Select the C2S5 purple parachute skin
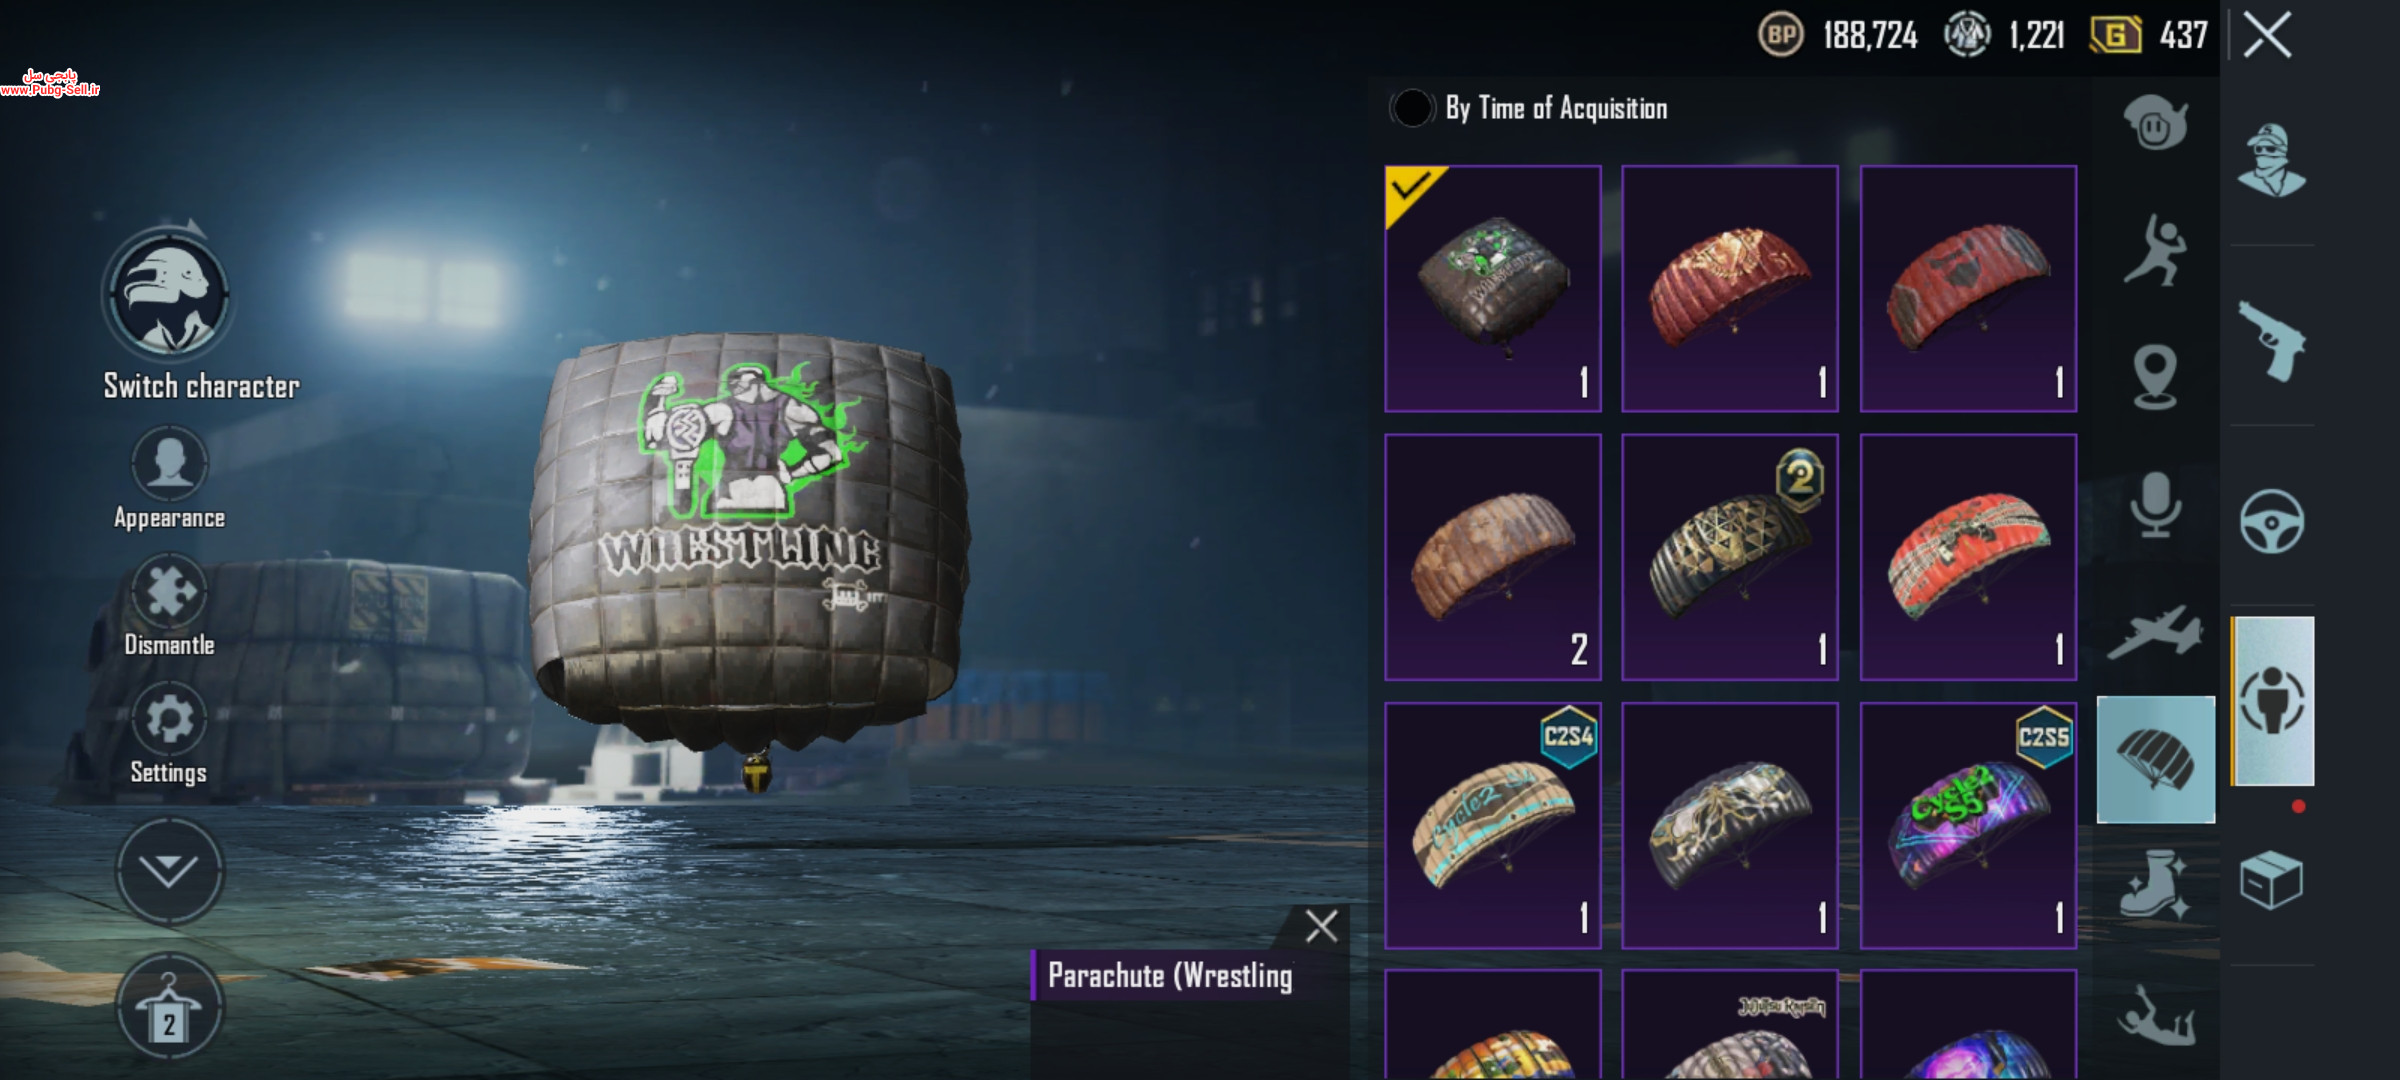This screenshot has height=1080, width=2400. pos(1968,825)
